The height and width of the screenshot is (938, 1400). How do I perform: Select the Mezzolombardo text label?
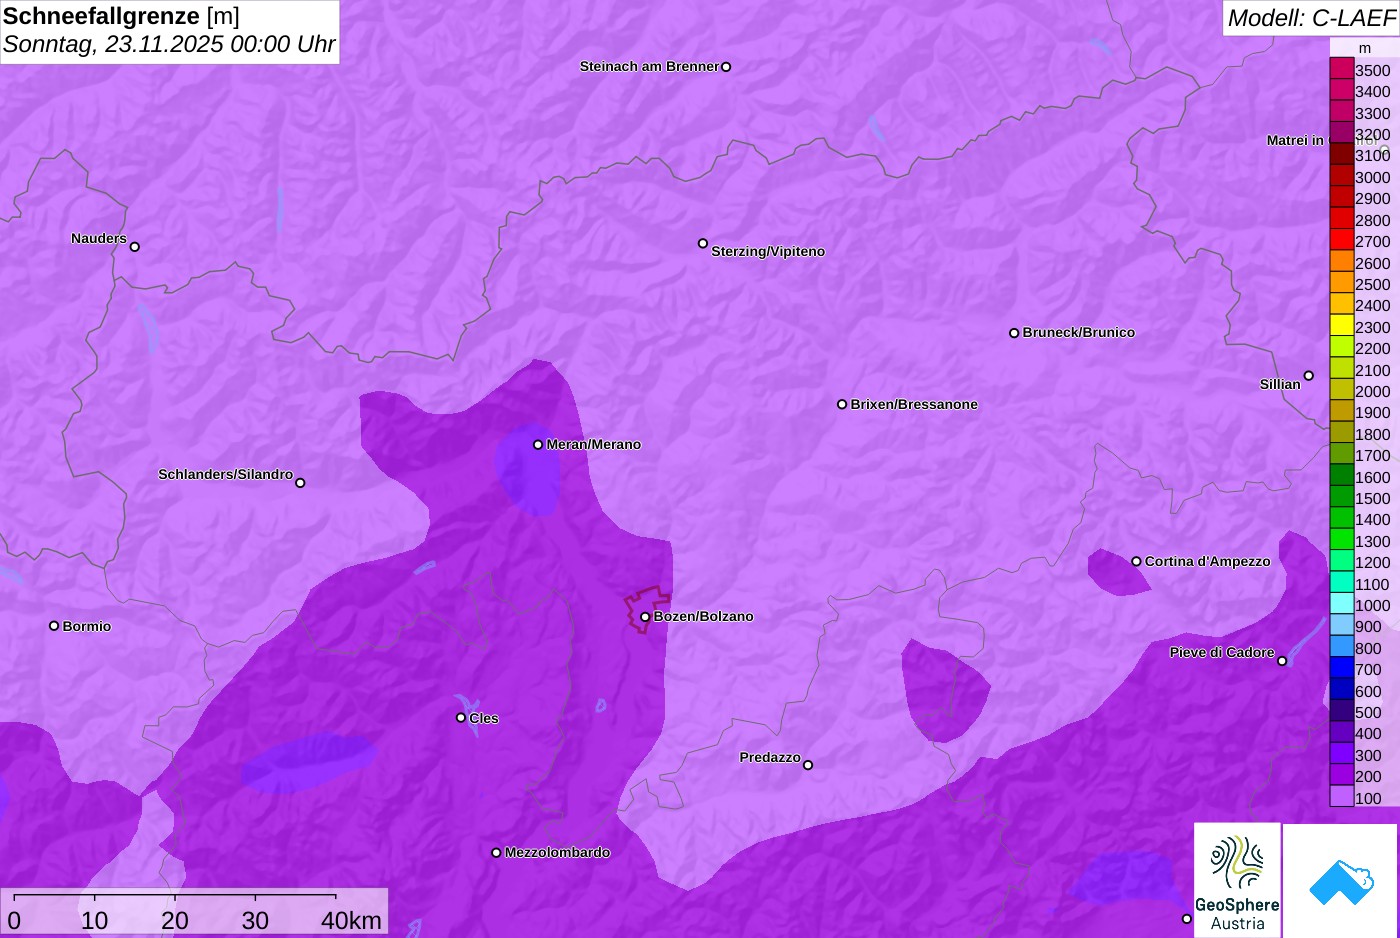(557, 852)
